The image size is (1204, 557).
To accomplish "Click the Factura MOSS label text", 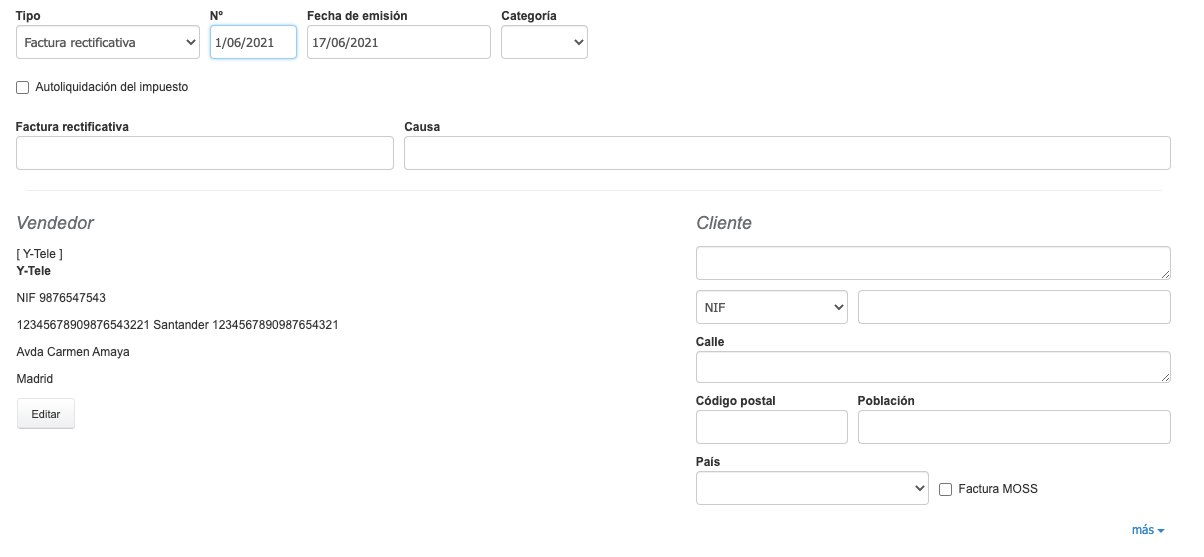I will 997,489.
